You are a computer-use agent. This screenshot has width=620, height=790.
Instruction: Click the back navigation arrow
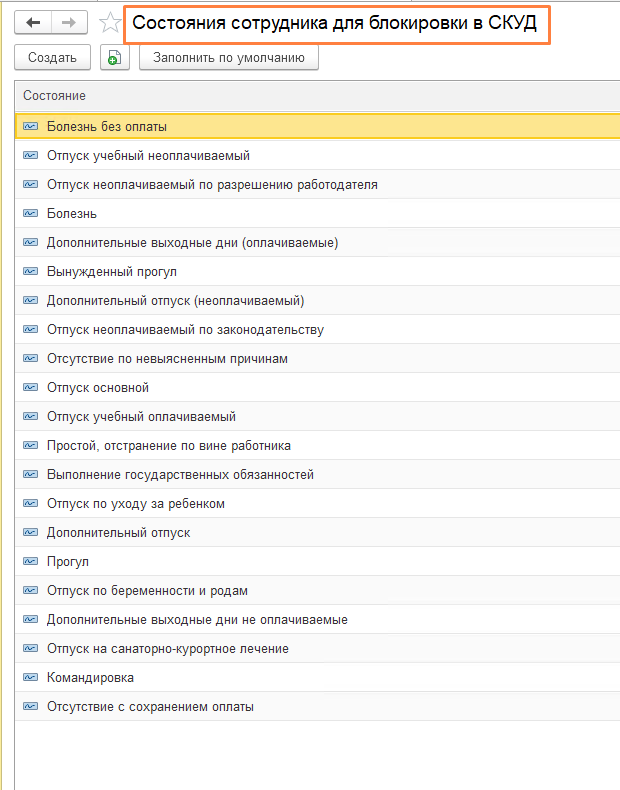[x=33, y=23]
